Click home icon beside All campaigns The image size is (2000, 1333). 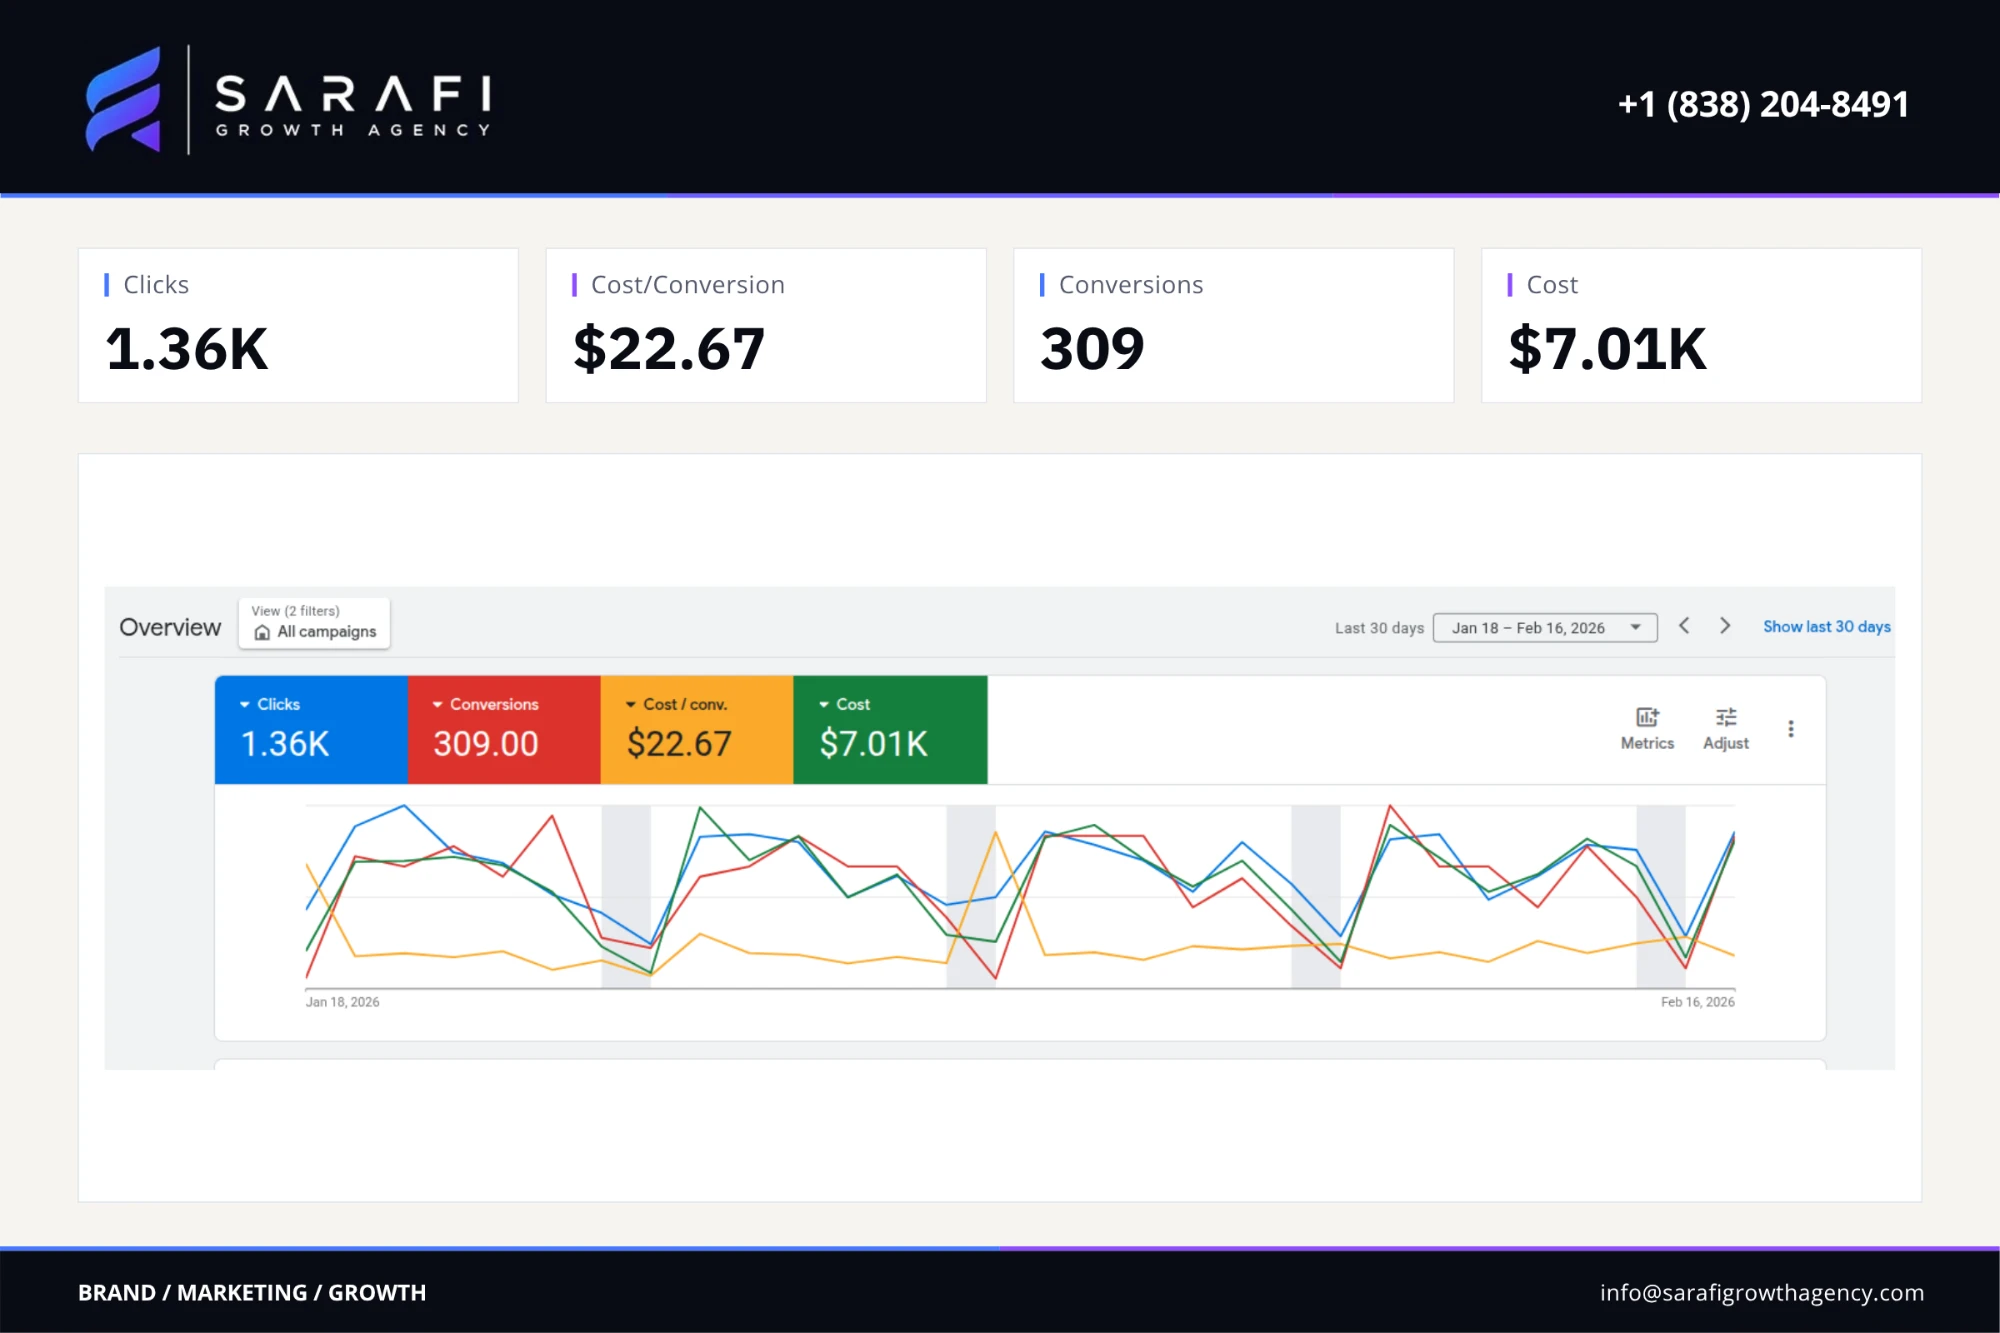pyautogui.click(x=262, y=632)
